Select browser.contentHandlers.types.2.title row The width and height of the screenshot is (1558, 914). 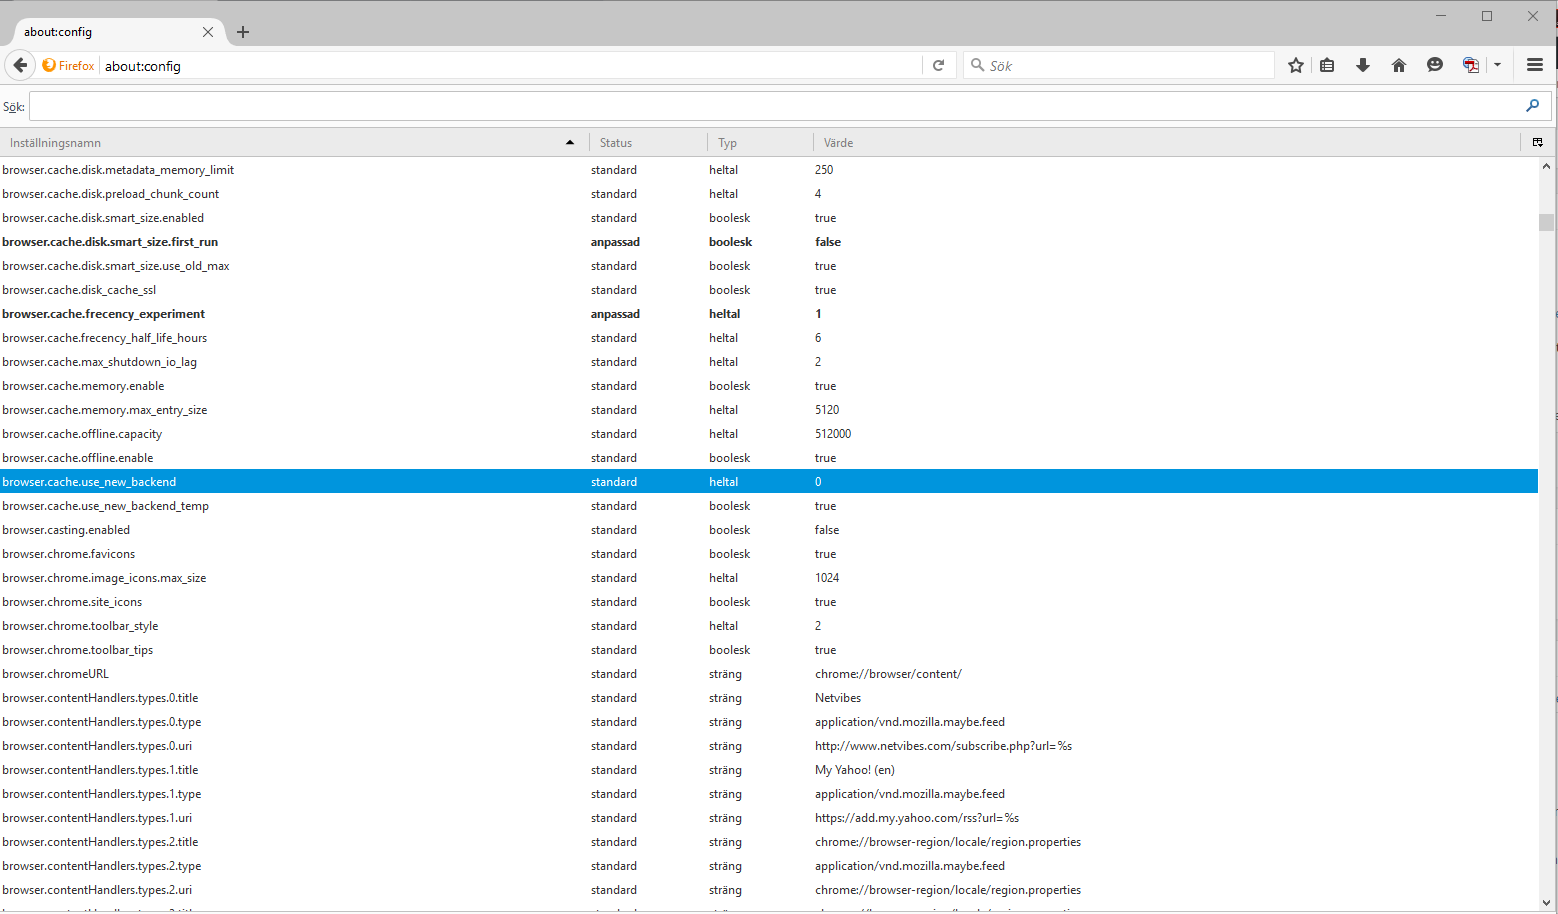769,842
